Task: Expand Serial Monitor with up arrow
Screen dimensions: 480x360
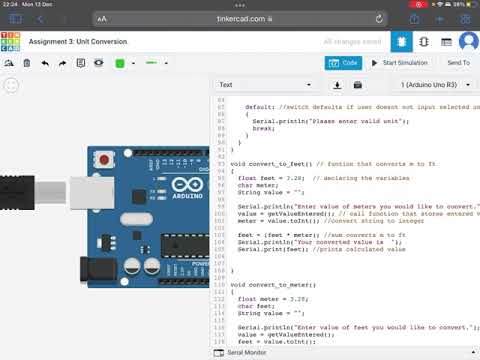Action: pos(473,352)
